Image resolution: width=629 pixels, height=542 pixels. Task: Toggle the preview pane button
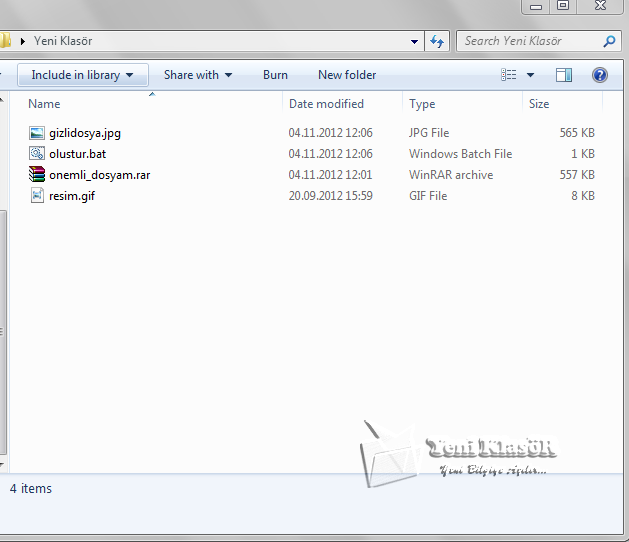564,75
